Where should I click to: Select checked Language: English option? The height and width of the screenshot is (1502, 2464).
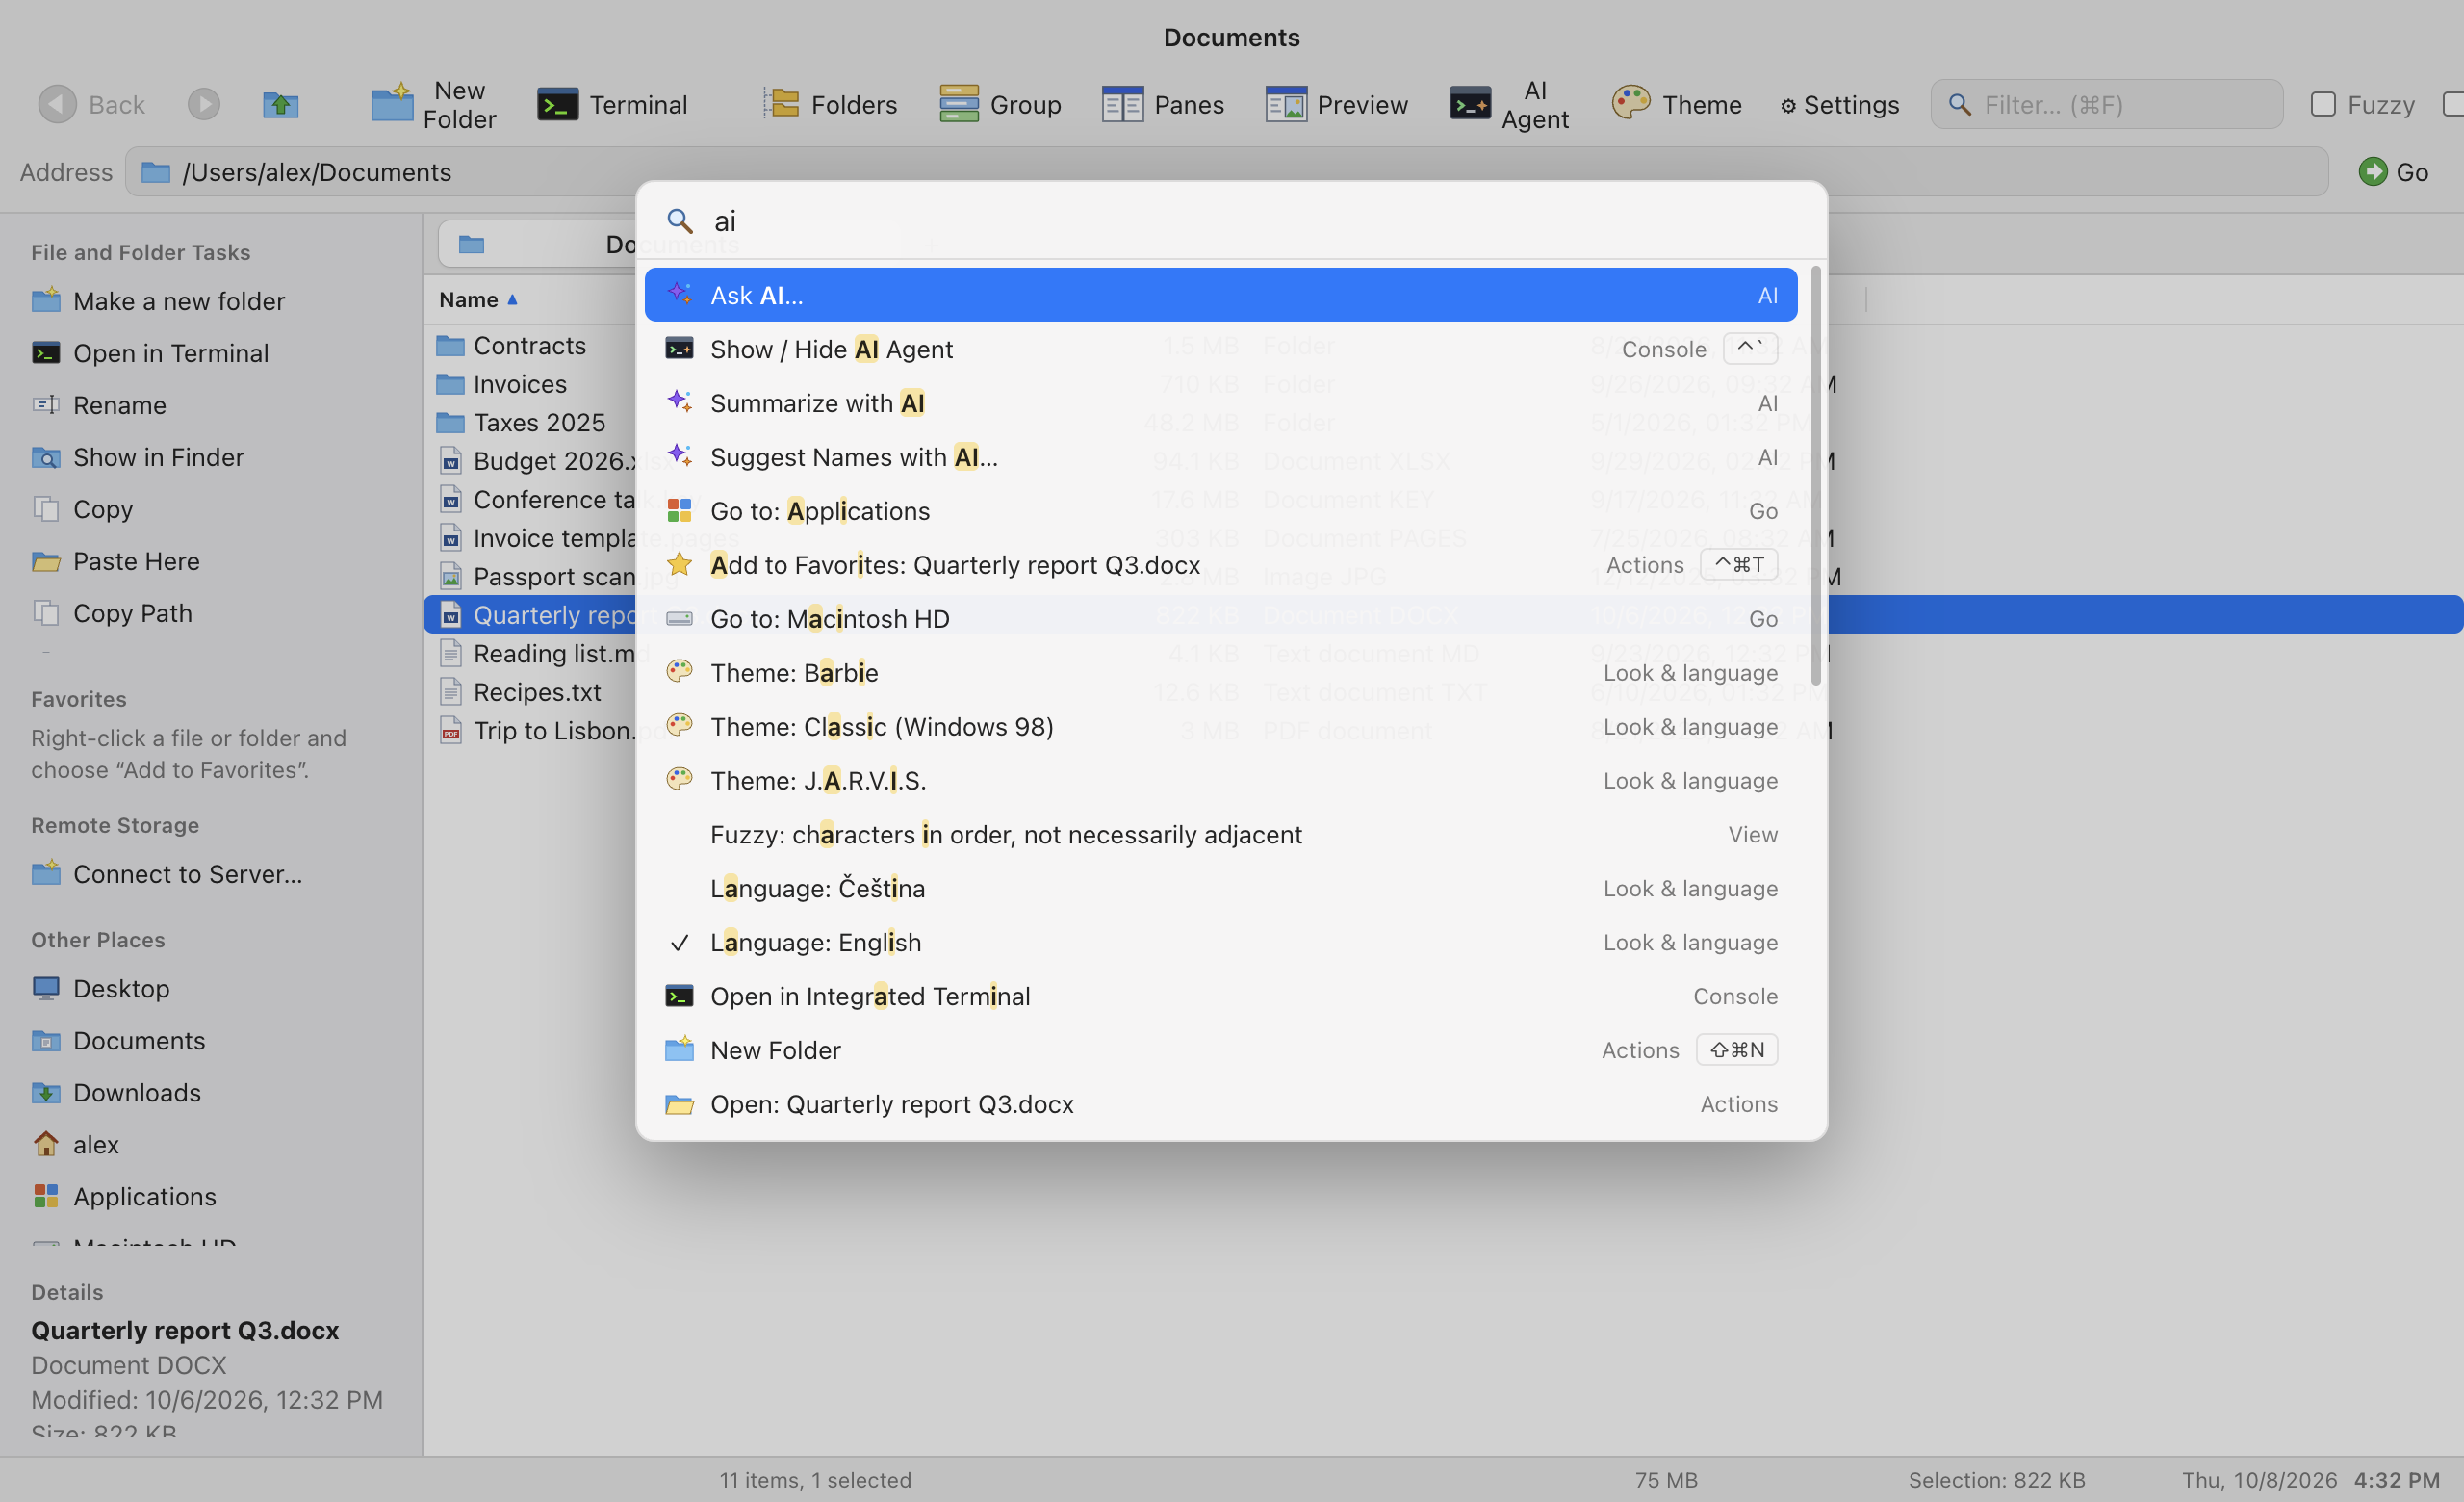pos(1220,943)
